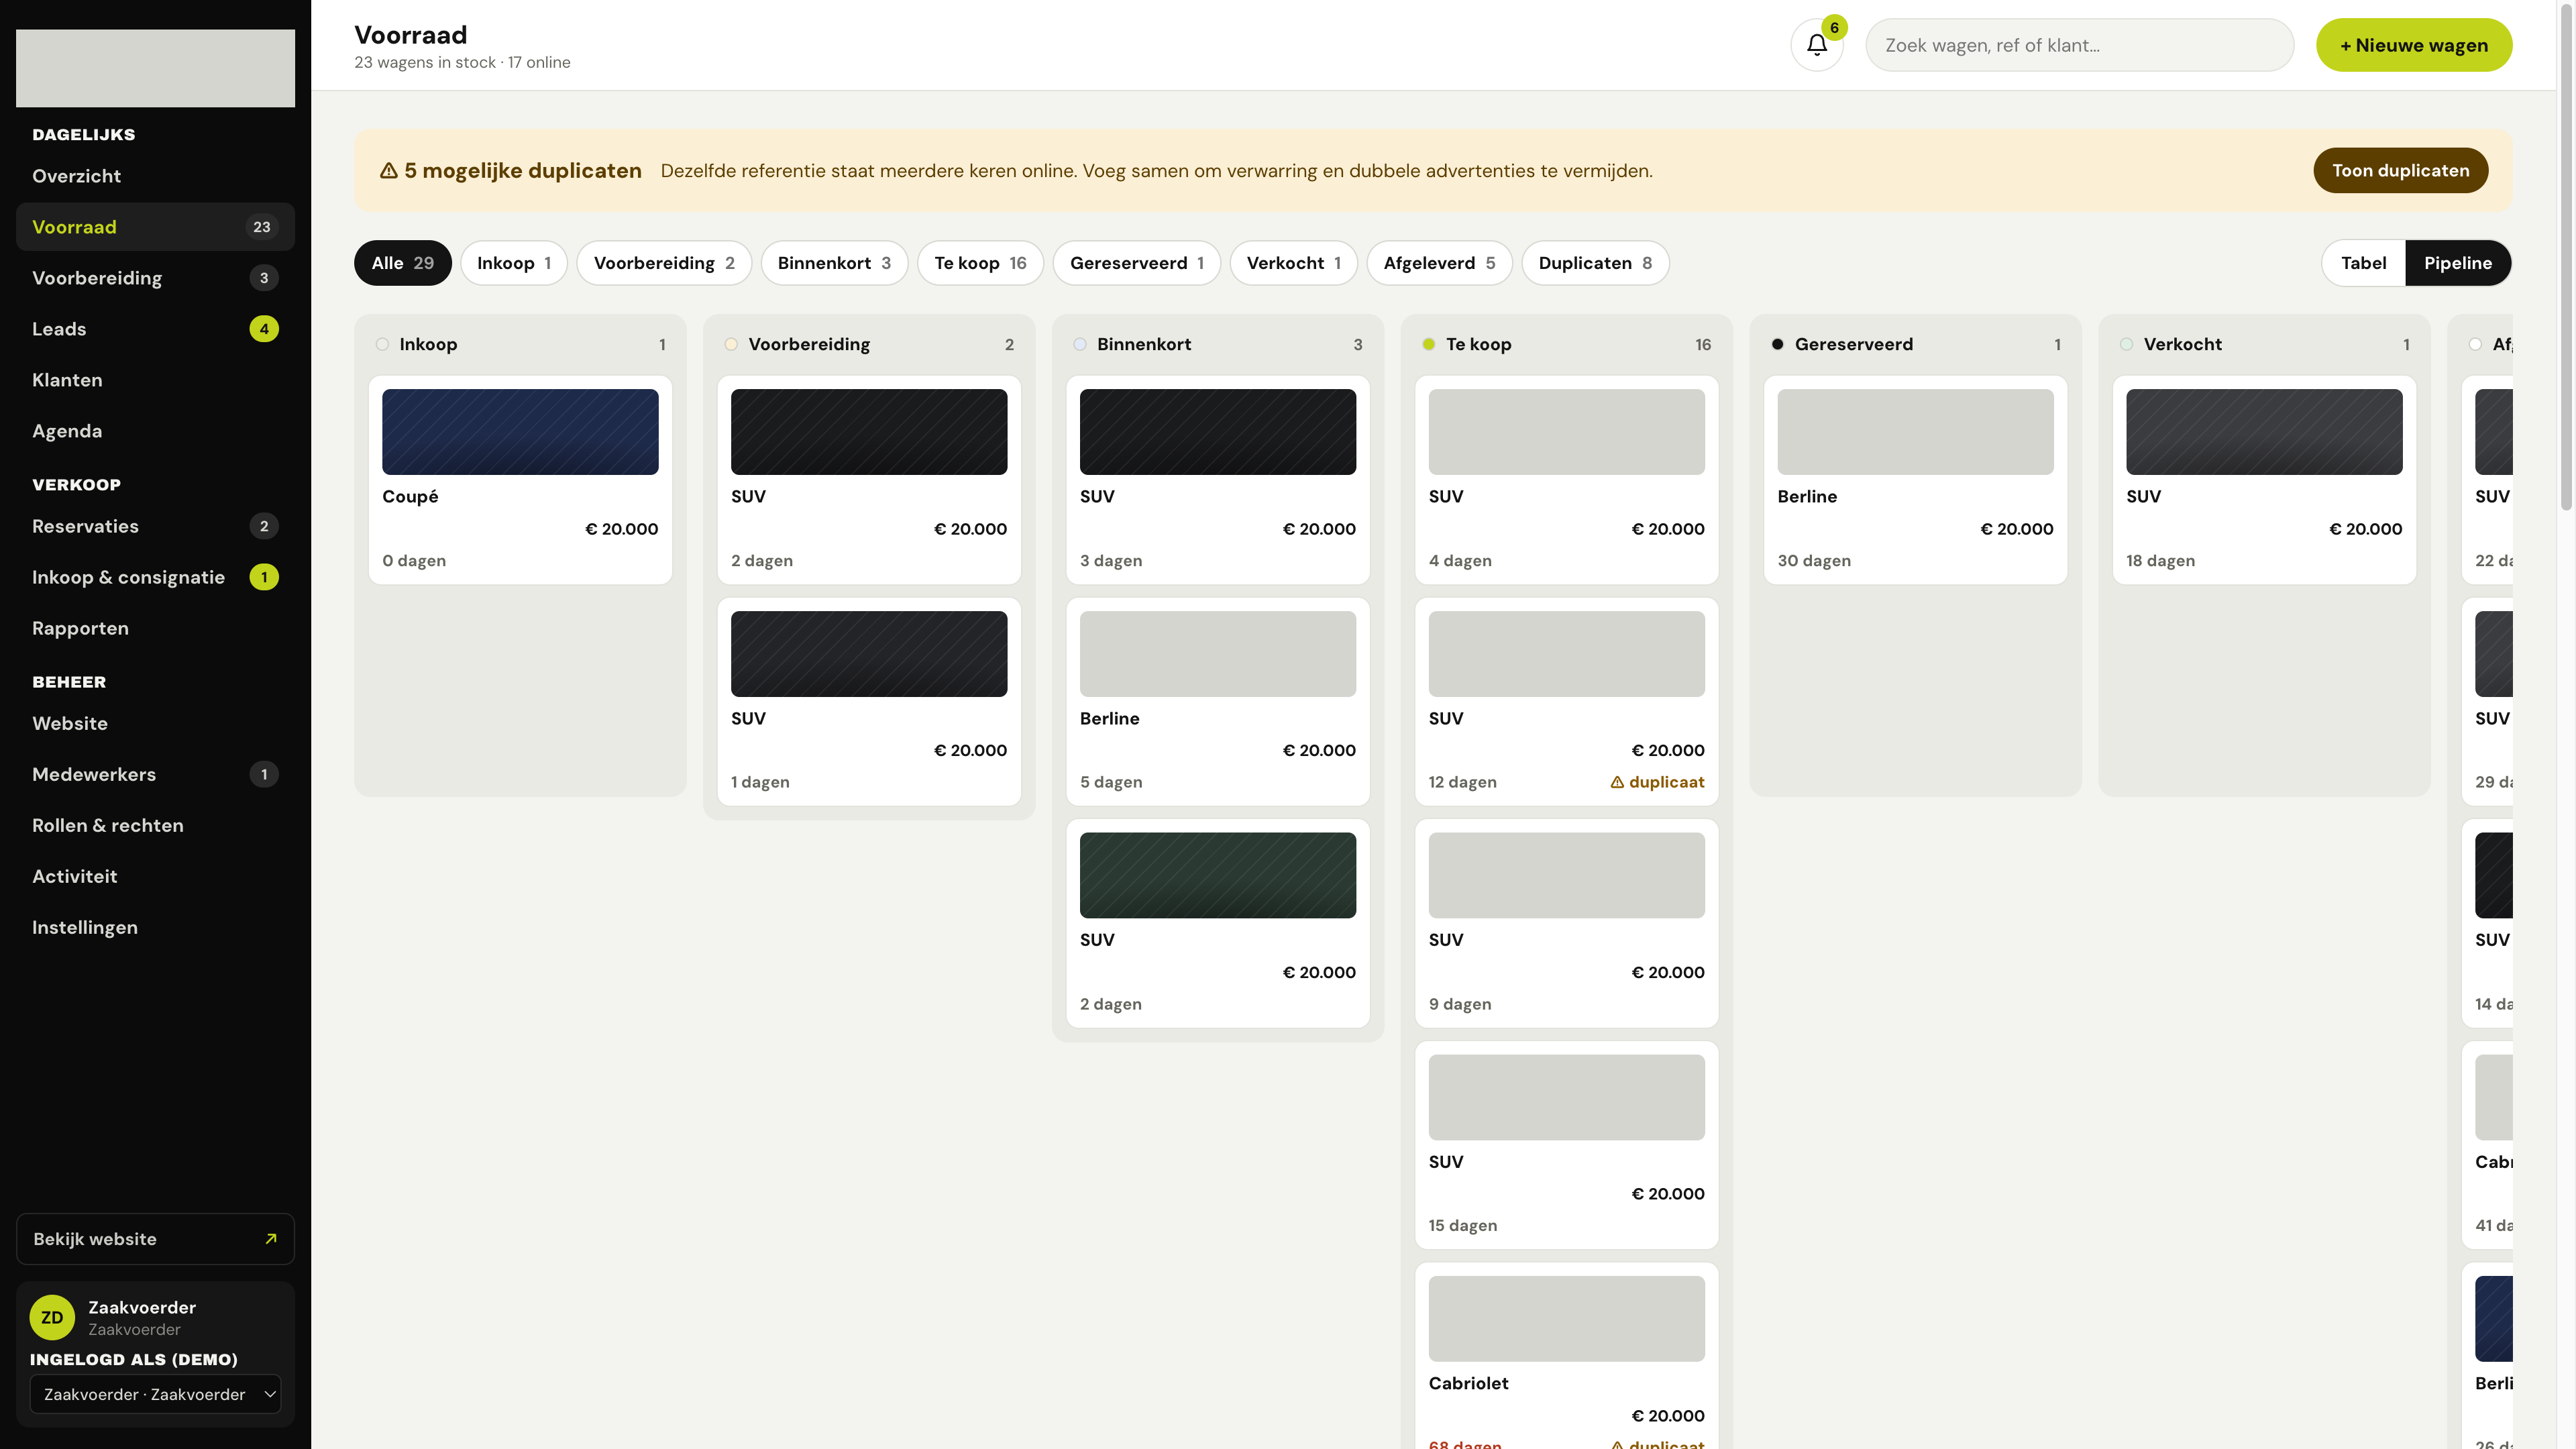
Task: Filter by Inkoop tab
Action: point(513,263)
